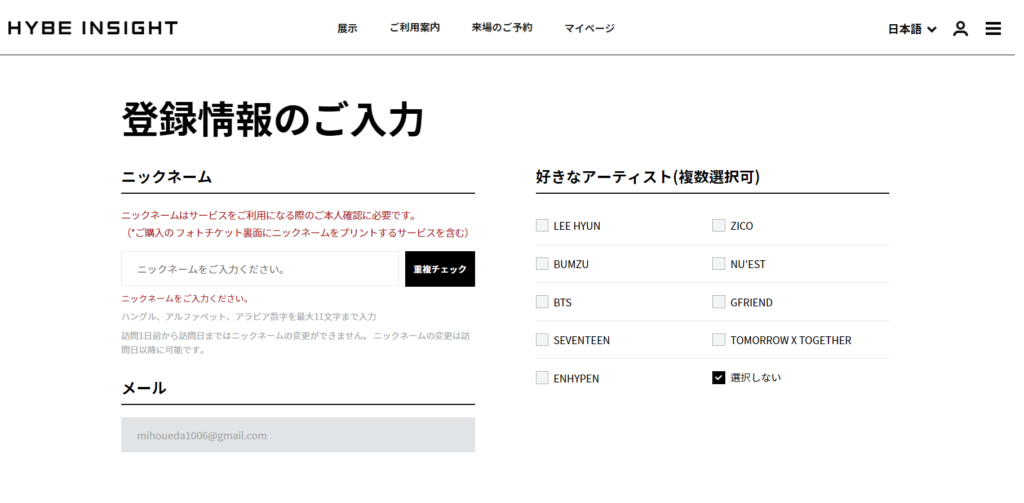Image resolution: width=1024 pixels, height=503 pixels.
Task: Check the LEE HYUN artist checkbox
Action: point(542,225)
